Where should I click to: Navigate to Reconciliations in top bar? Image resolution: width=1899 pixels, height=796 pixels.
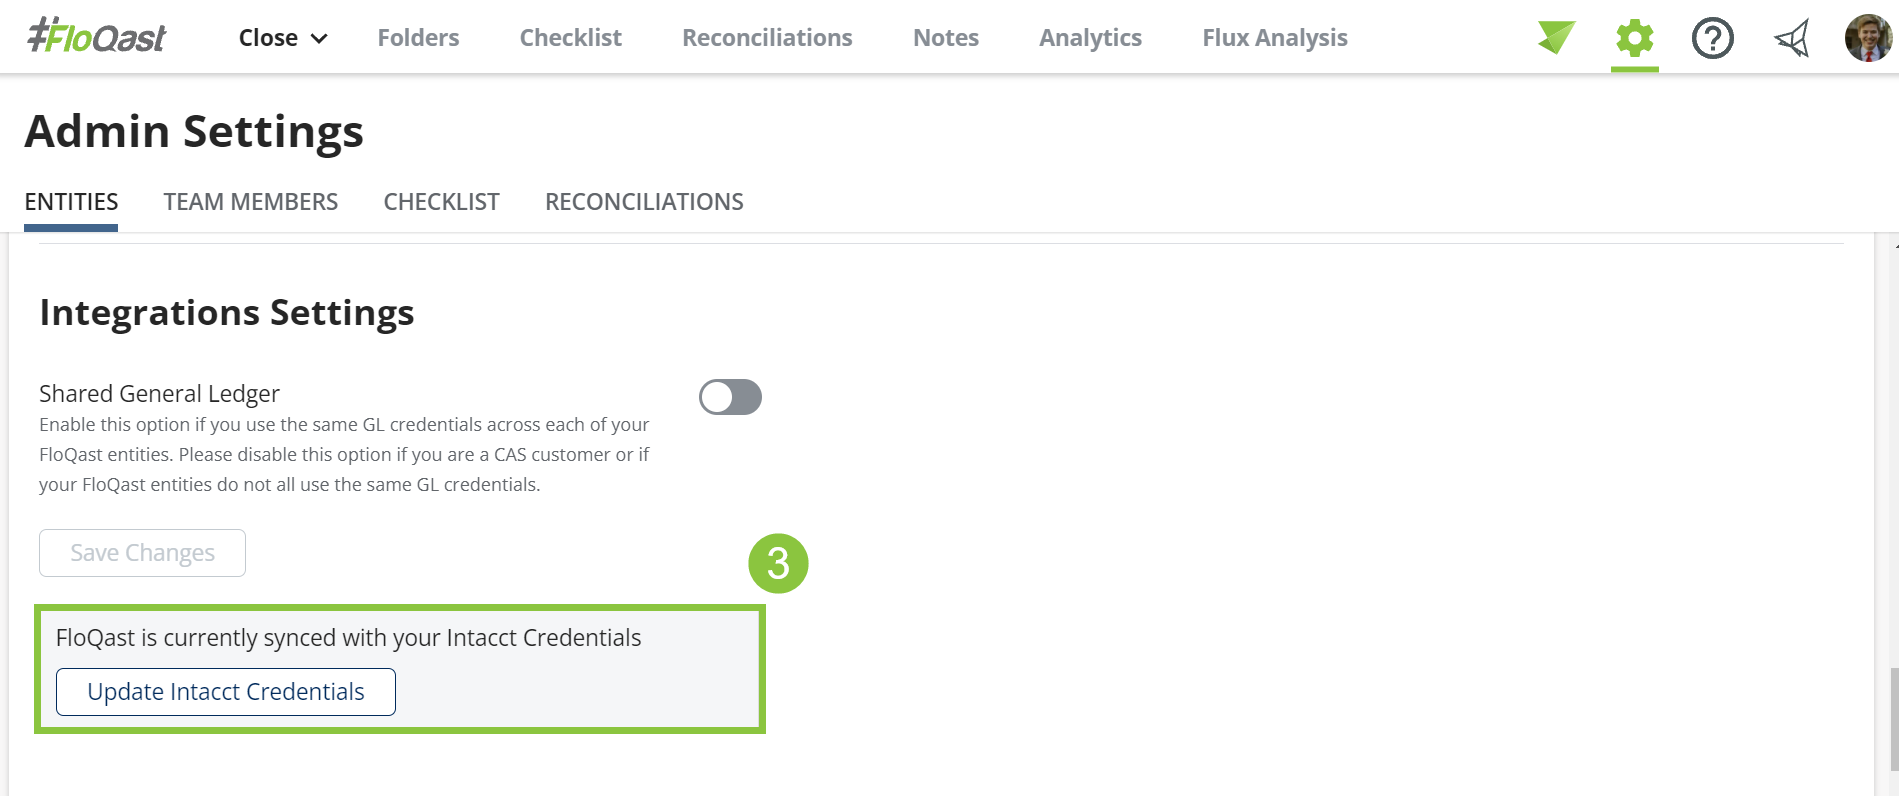coord(767,38)
